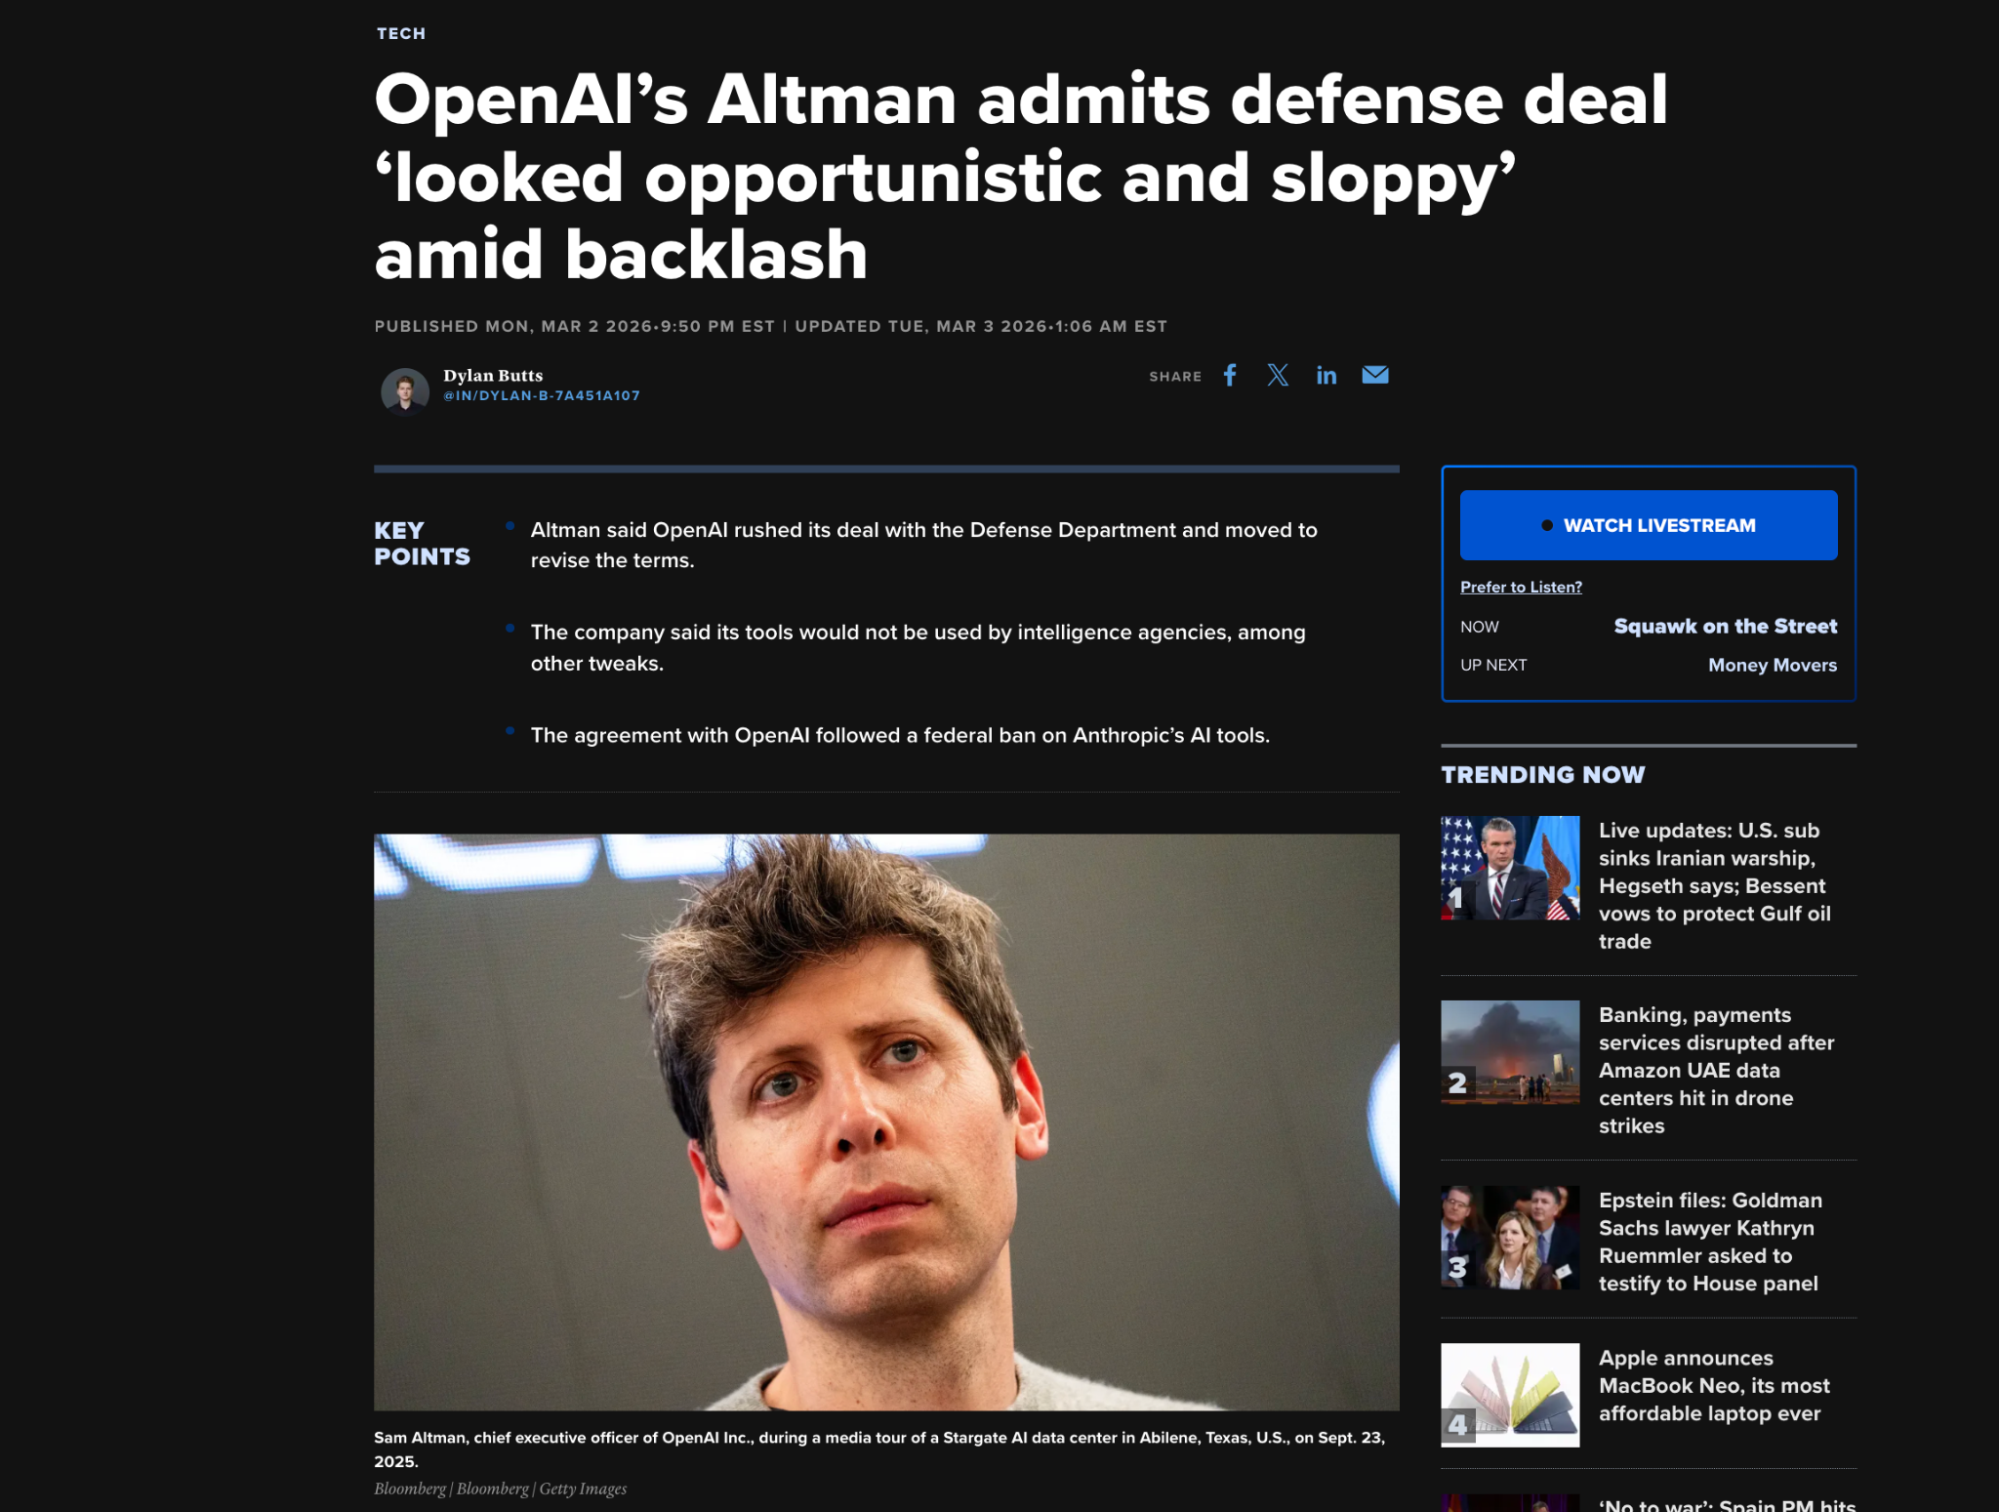Open trending thumbnail three Epstein files
The width and height of the screenshot is (1999, 1512).
(1510, 1238)
